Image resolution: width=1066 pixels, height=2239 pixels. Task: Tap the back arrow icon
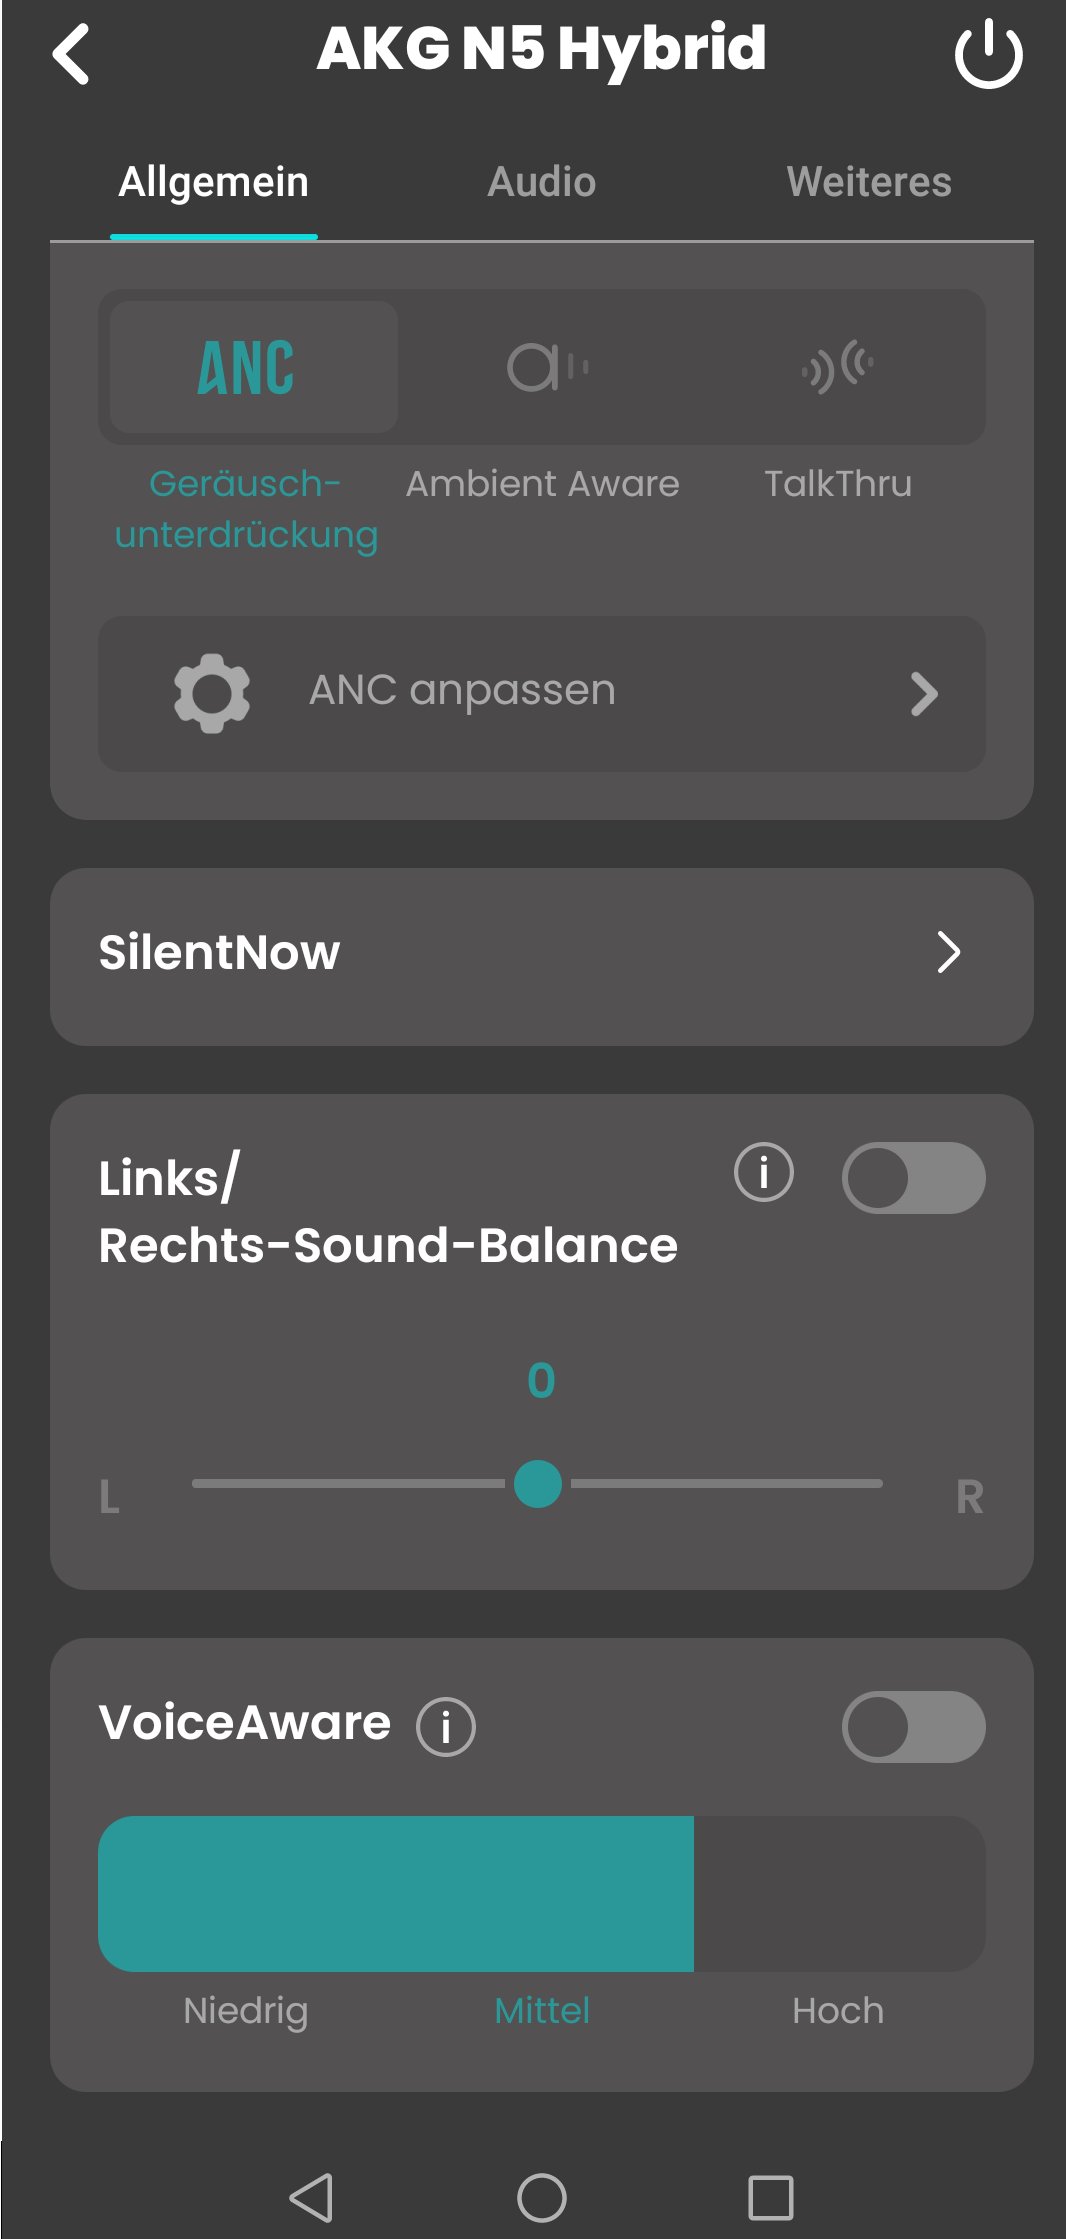pyautogui.click(x=71, y=54)
